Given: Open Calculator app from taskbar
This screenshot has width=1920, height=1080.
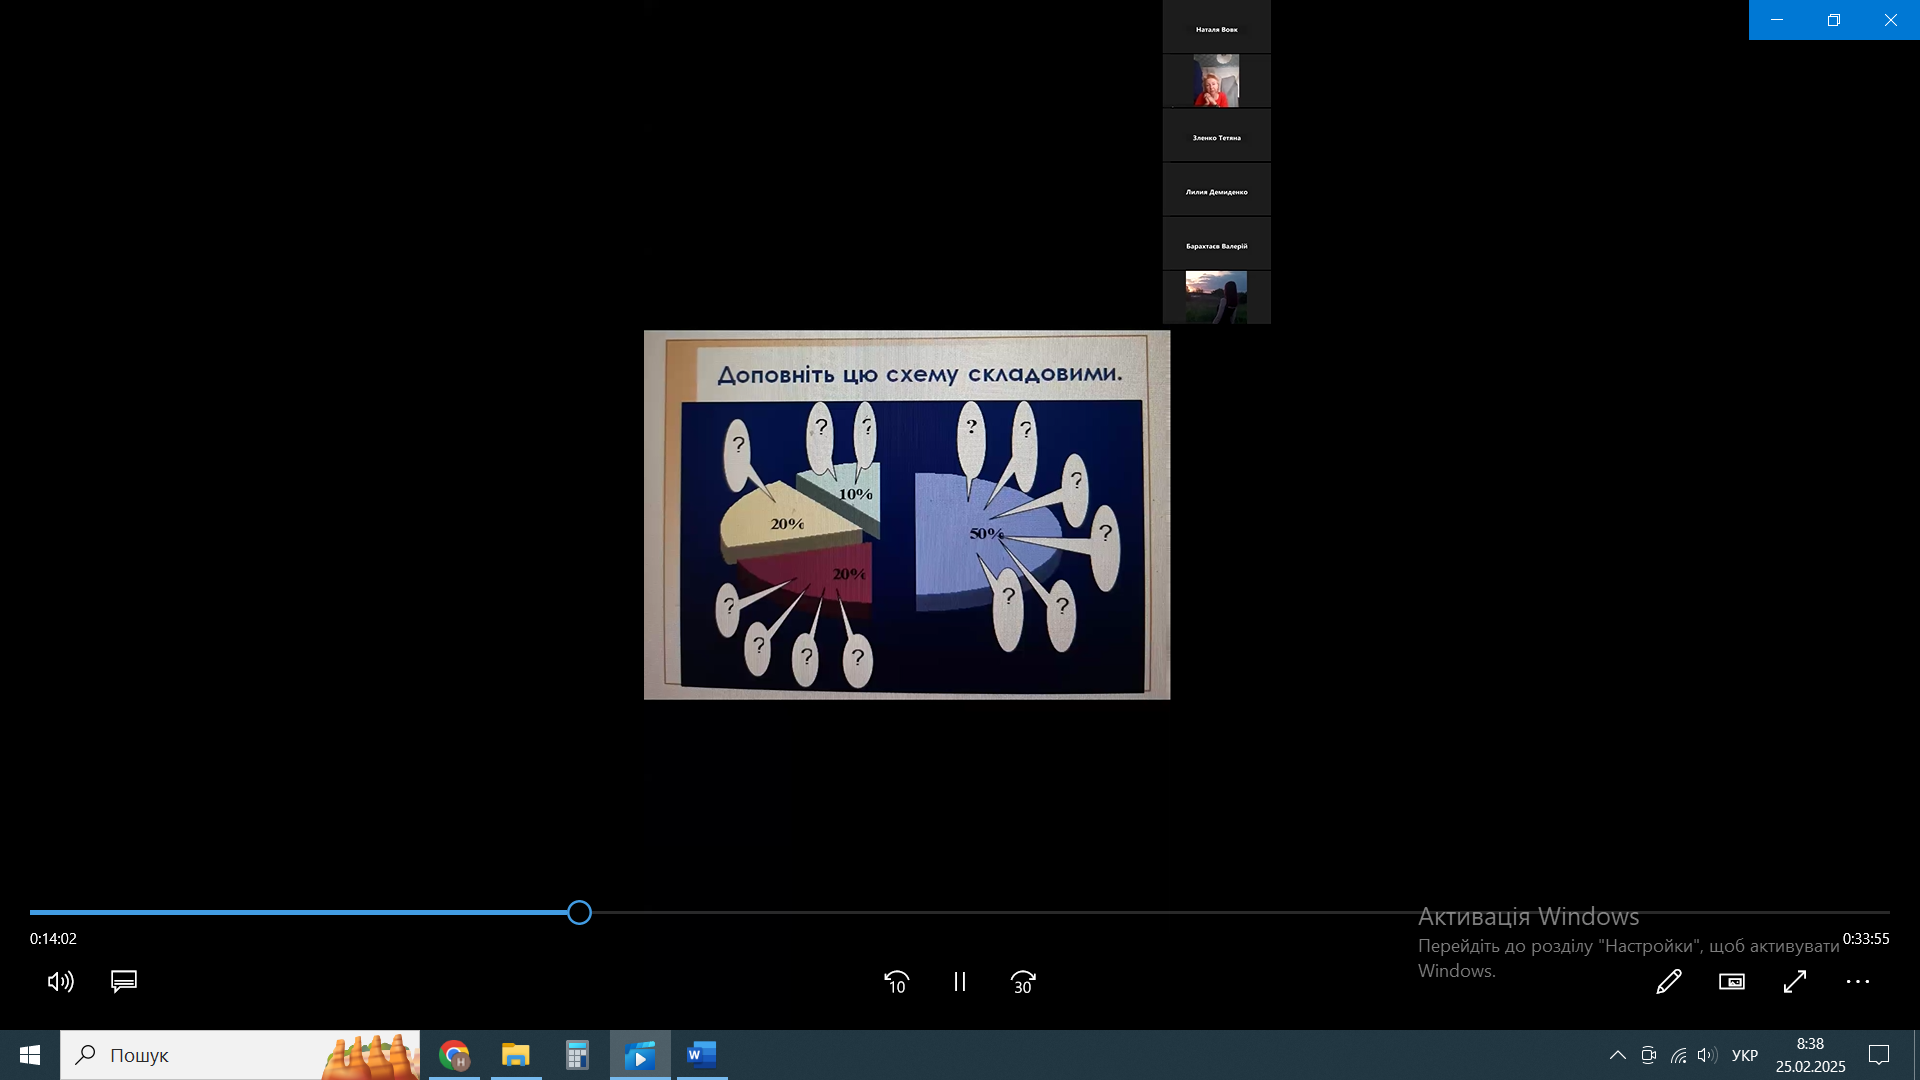Looking at the screenshot, I should click(578, 1055).
